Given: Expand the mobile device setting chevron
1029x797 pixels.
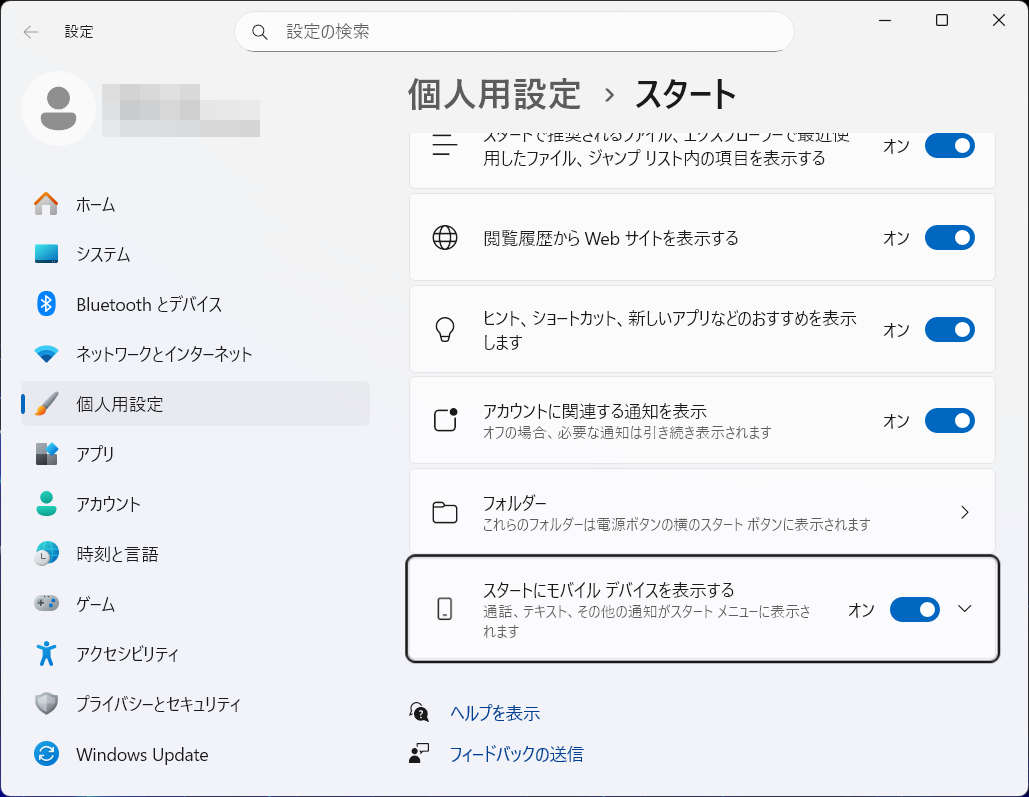Looking at the screenshot, I should tap(965, 609).
